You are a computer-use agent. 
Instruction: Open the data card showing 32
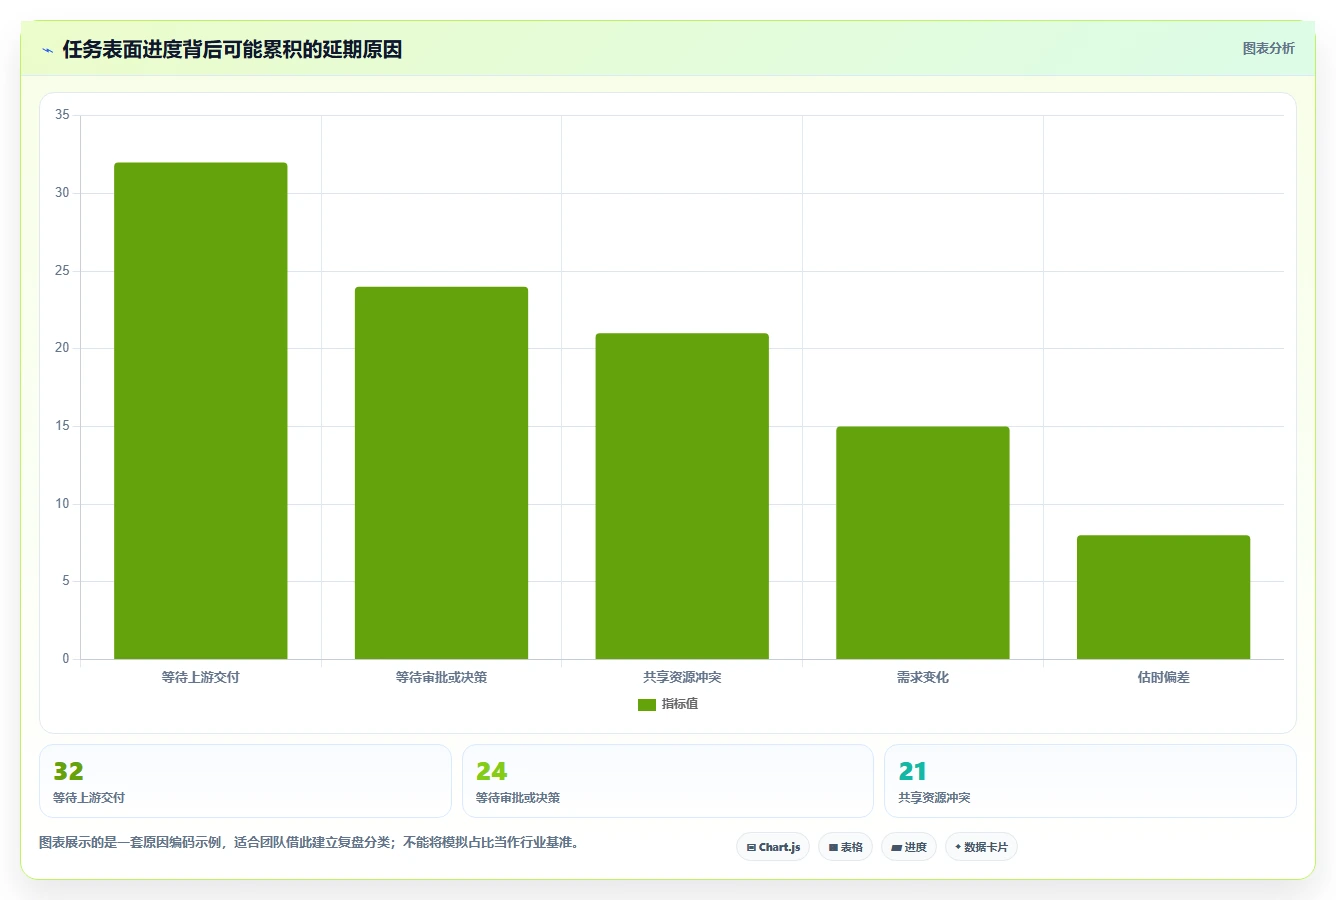245,781
